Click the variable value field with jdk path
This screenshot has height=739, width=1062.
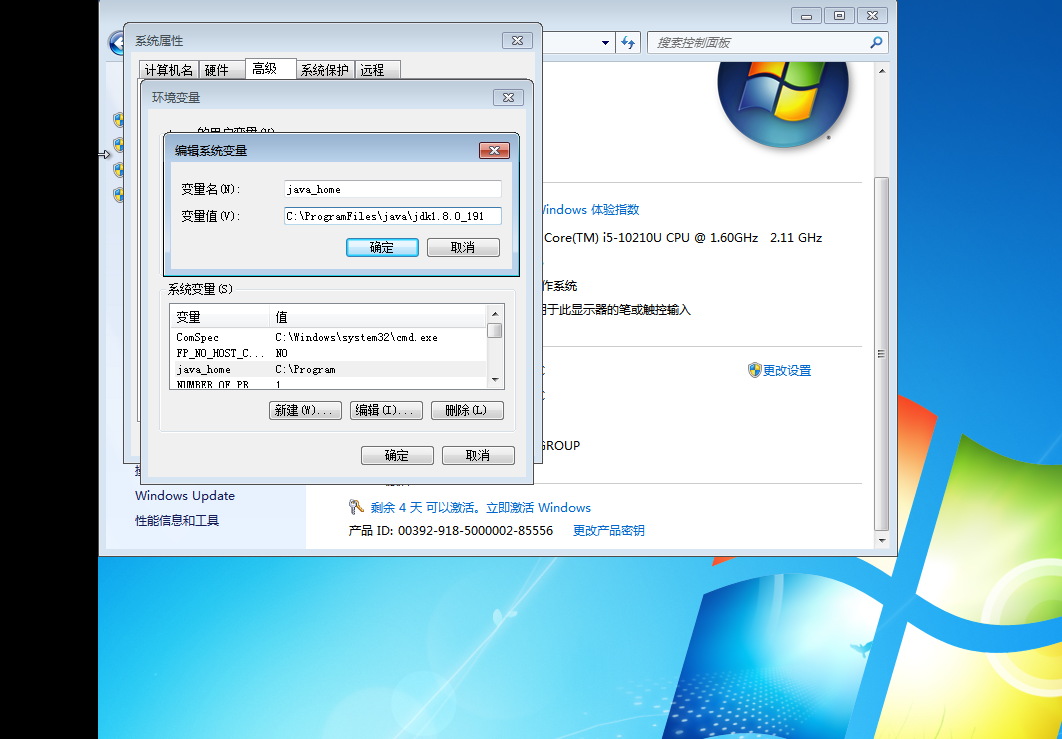click(393, 216)
